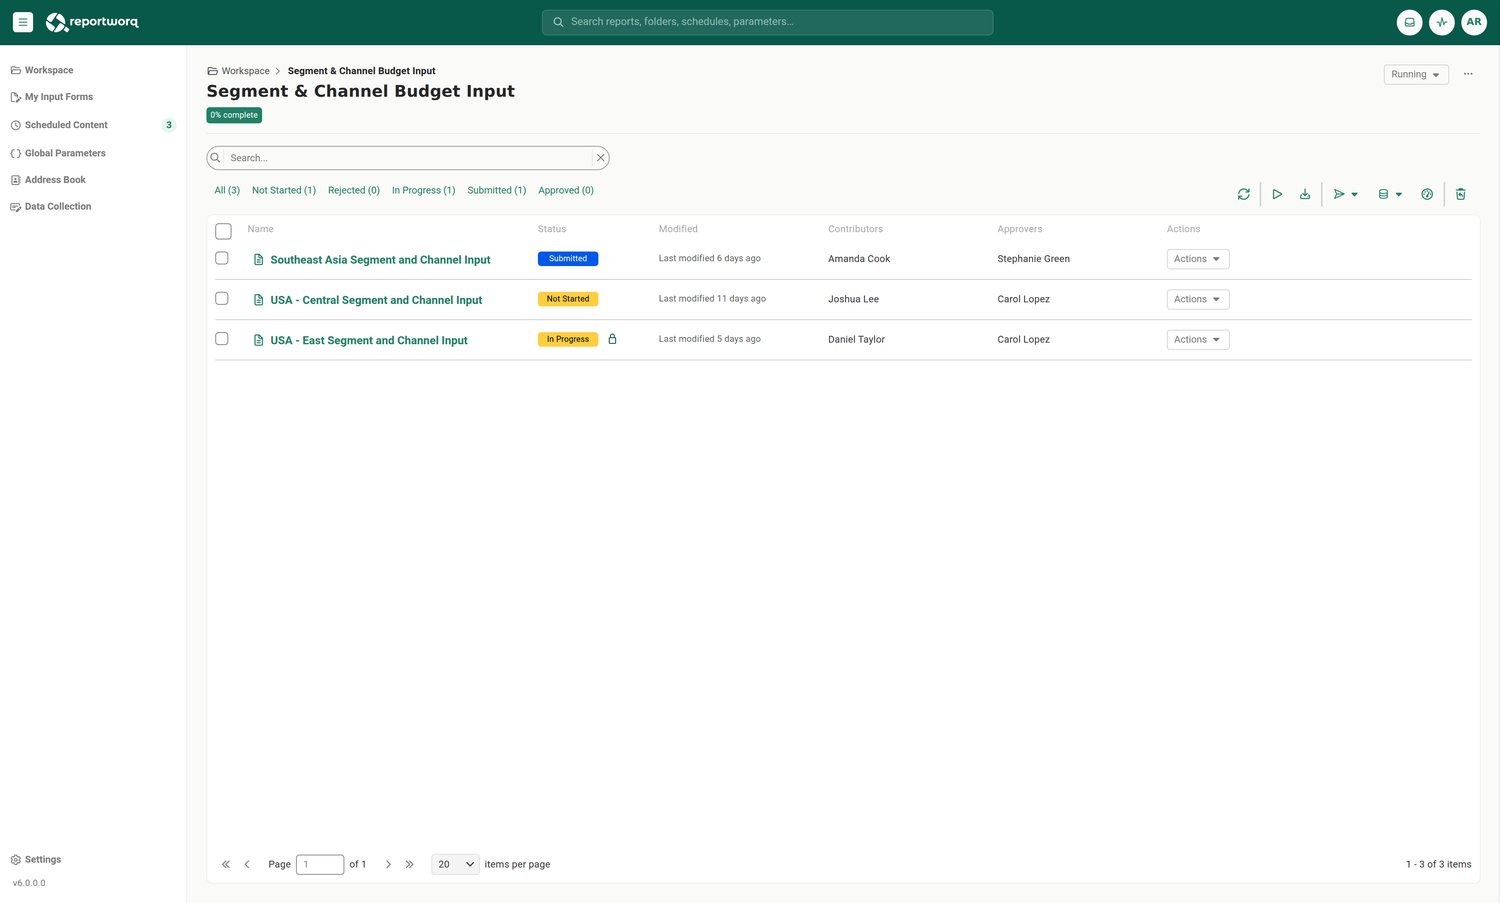
Task: Select the Submitted (1) filter
Action: click(497, 190)
